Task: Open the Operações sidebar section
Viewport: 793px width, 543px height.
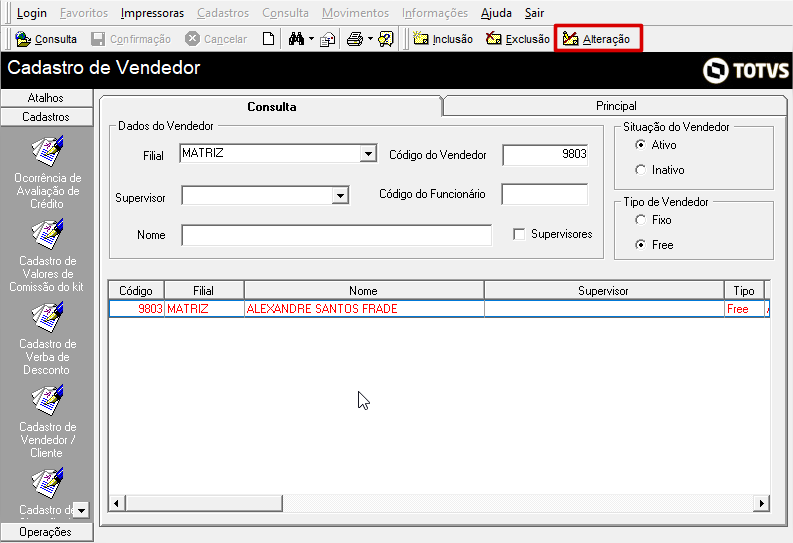Action: 46,532
